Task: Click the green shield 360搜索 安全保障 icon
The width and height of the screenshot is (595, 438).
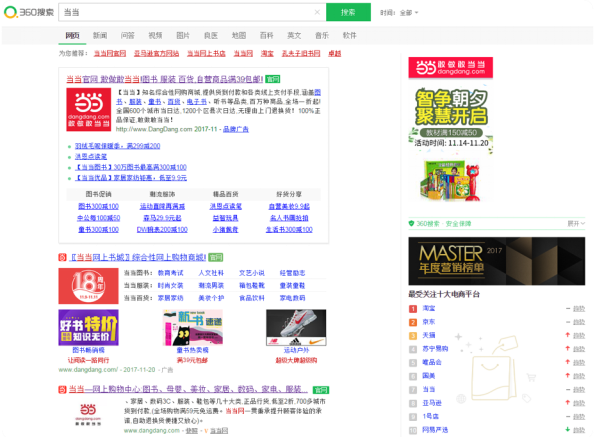Action: pyautogui.click(x=411, y=224)
